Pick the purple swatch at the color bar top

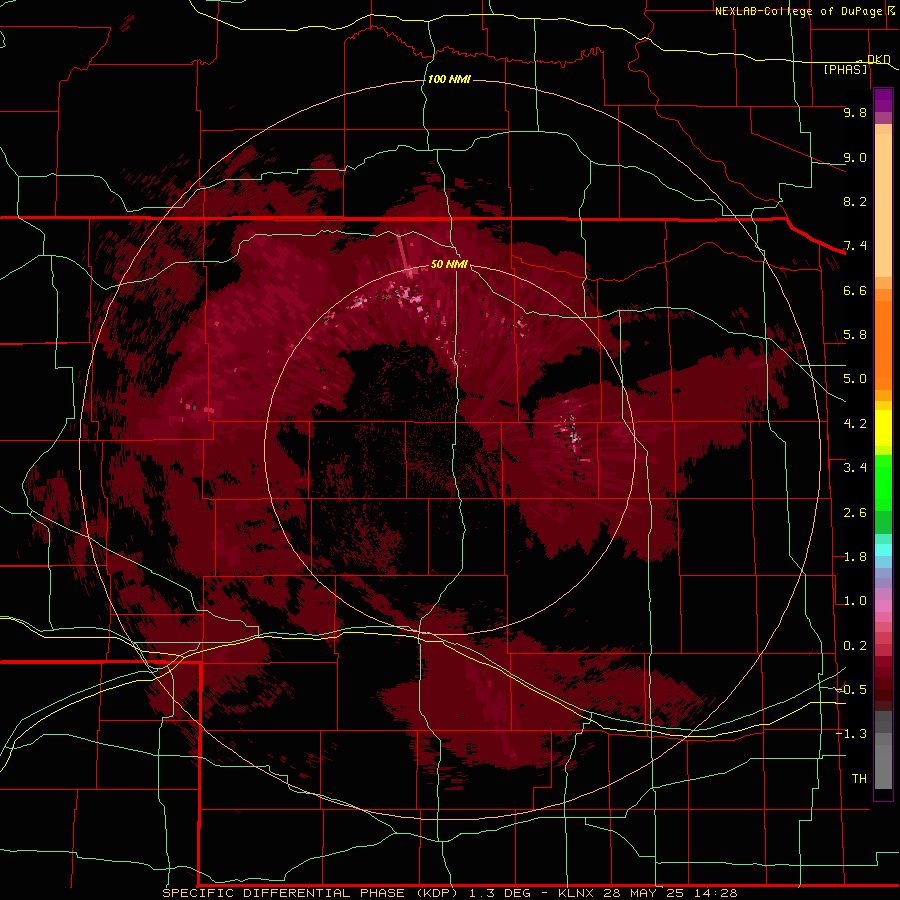coord(883,100)
